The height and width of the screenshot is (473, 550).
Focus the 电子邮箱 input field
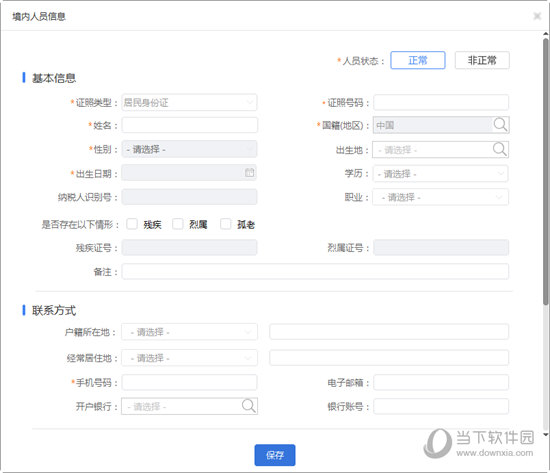click(x=441, y=382)
